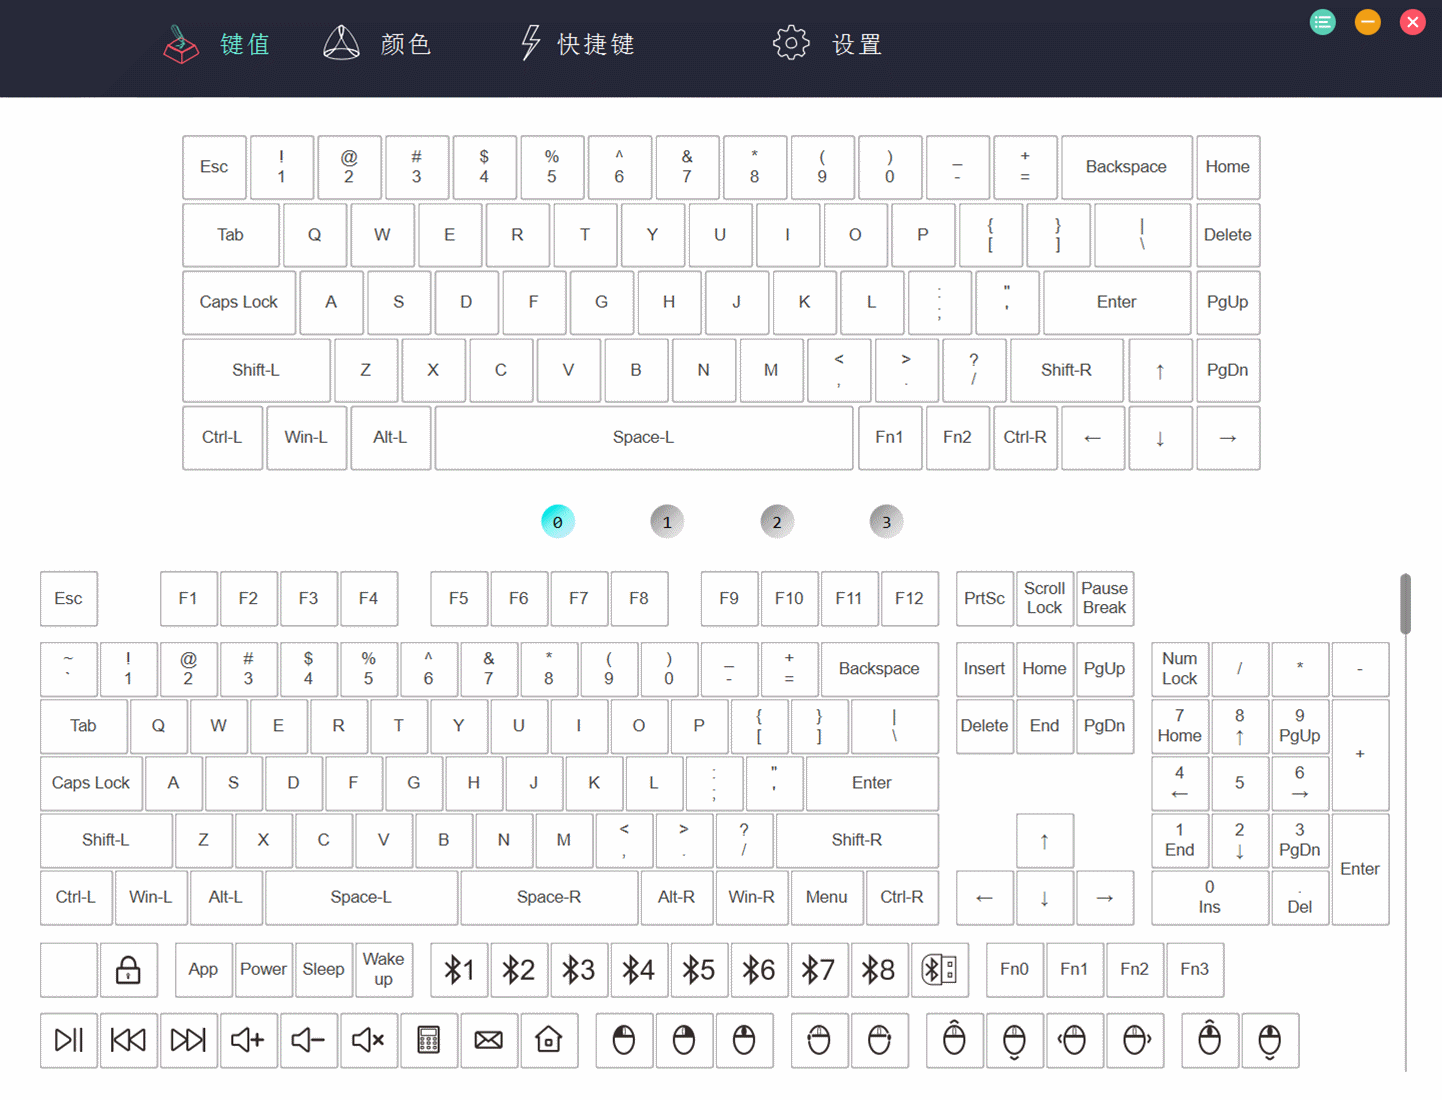Select the Bluetooth 1 channel key
The image size is (1442, 1100).
(459, 969)
